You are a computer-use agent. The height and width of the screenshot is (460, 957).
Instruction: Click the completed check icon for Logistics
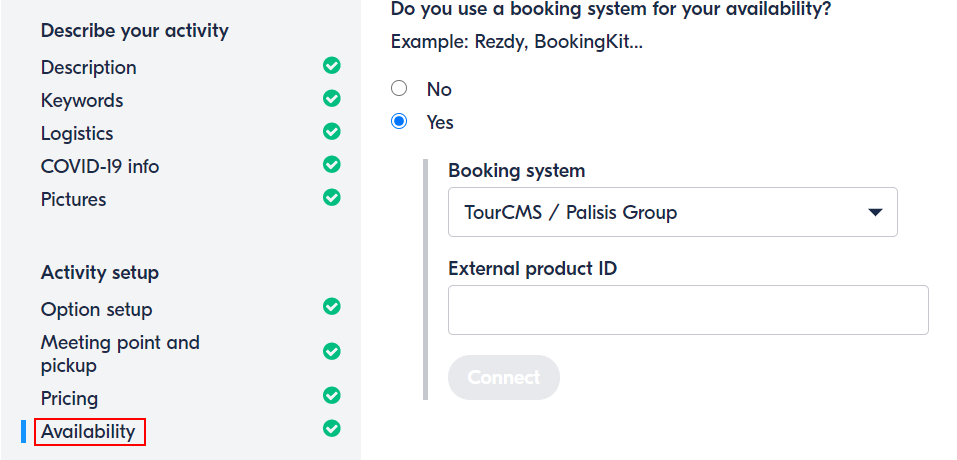click(331, 131)
